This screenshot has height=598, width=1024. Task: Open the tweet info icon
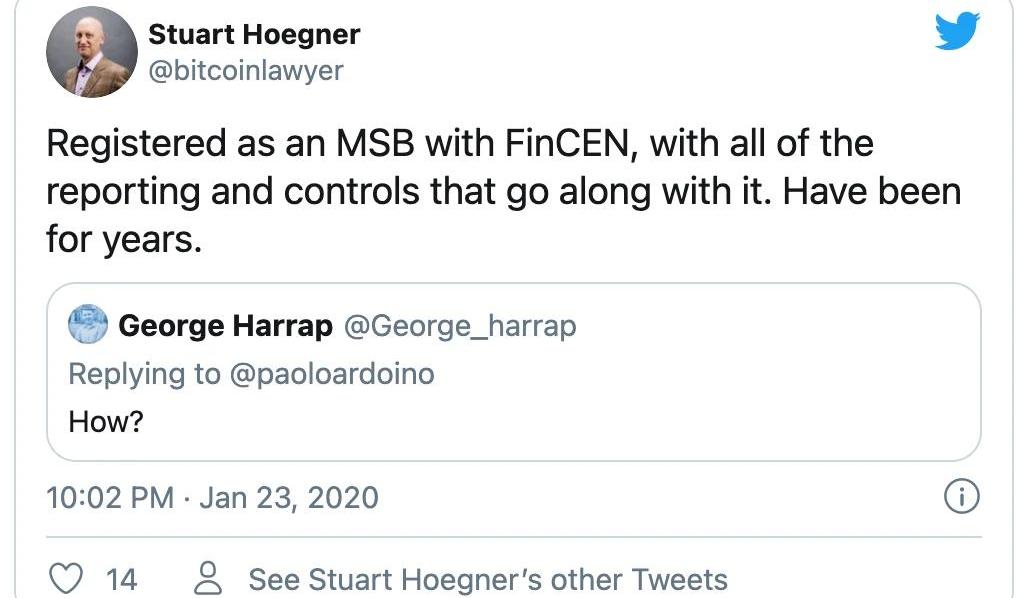(x=961, y=497)
